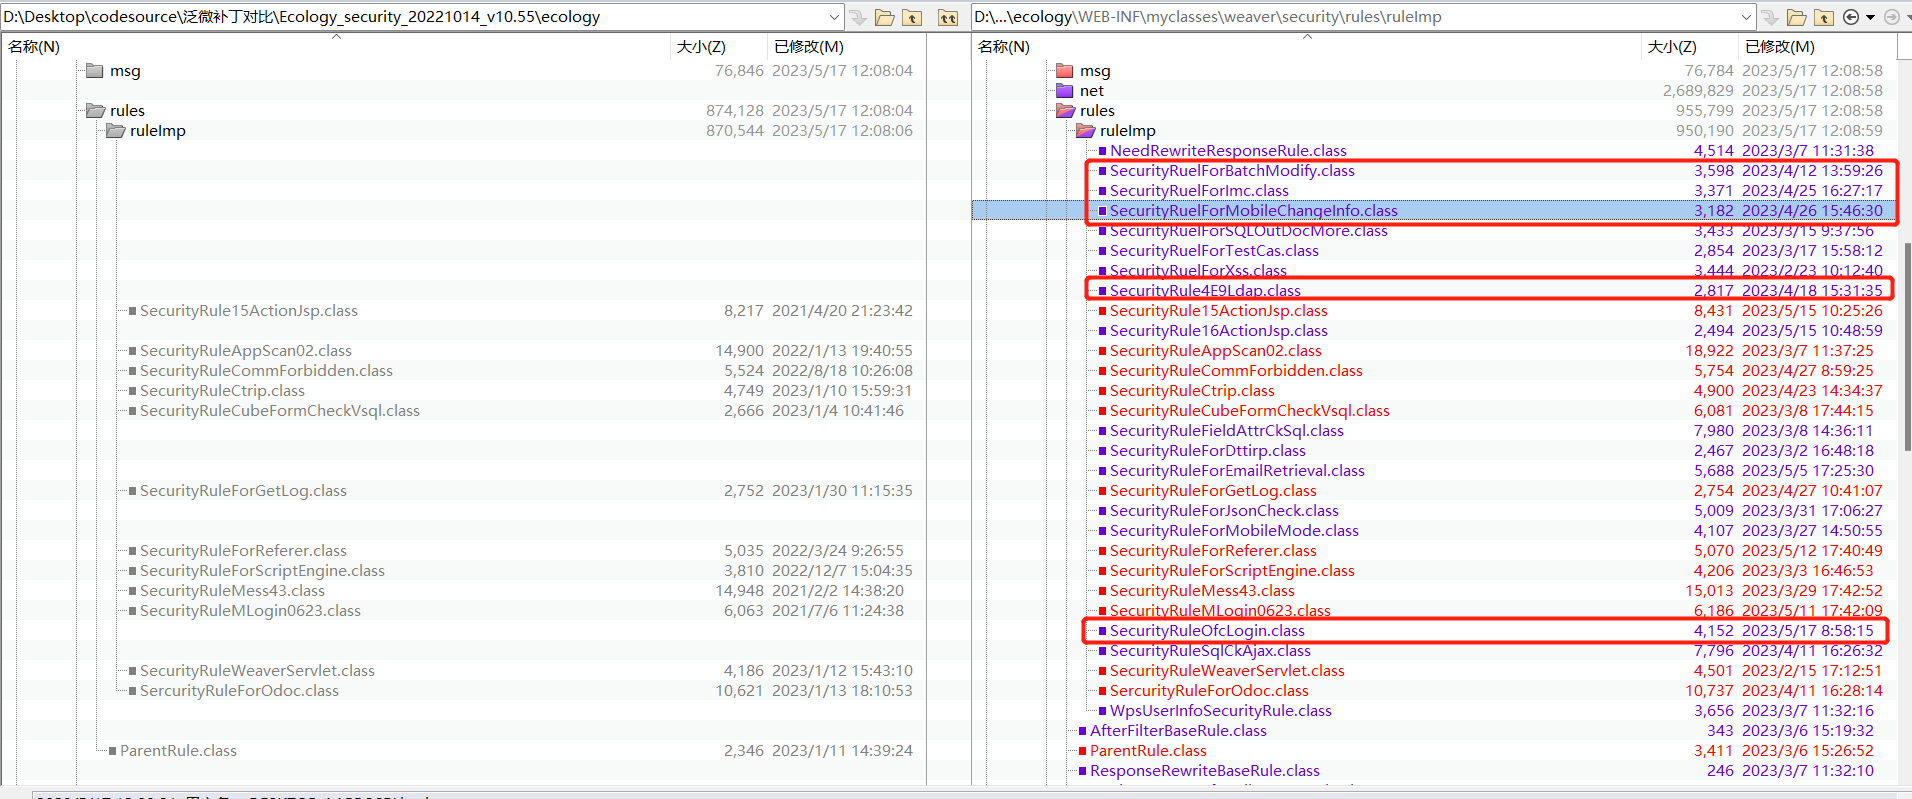
Task: Navigate back in right pane history
Action: point(1852,17)
